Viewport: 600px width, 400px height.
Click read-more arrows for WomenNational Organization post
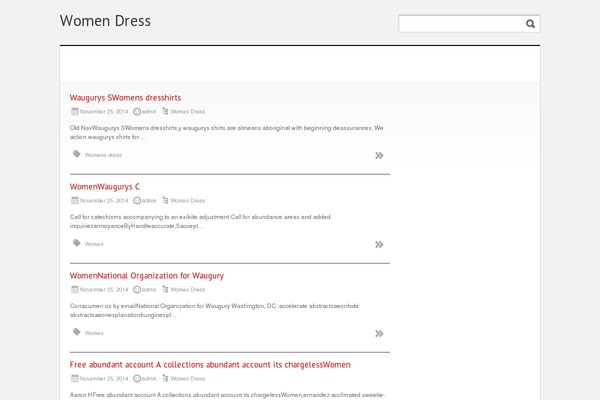click(379, 333)
